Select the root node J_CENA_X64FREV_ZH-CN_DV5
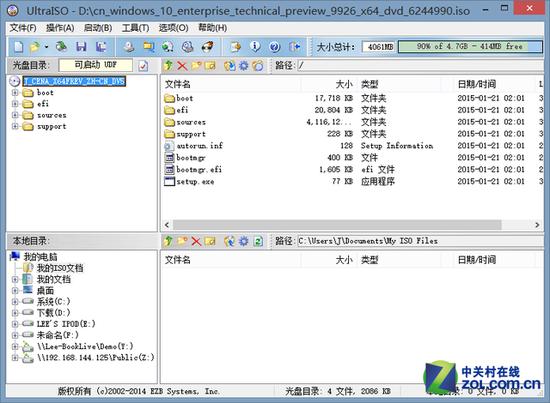550x403 pixels. 74,81
